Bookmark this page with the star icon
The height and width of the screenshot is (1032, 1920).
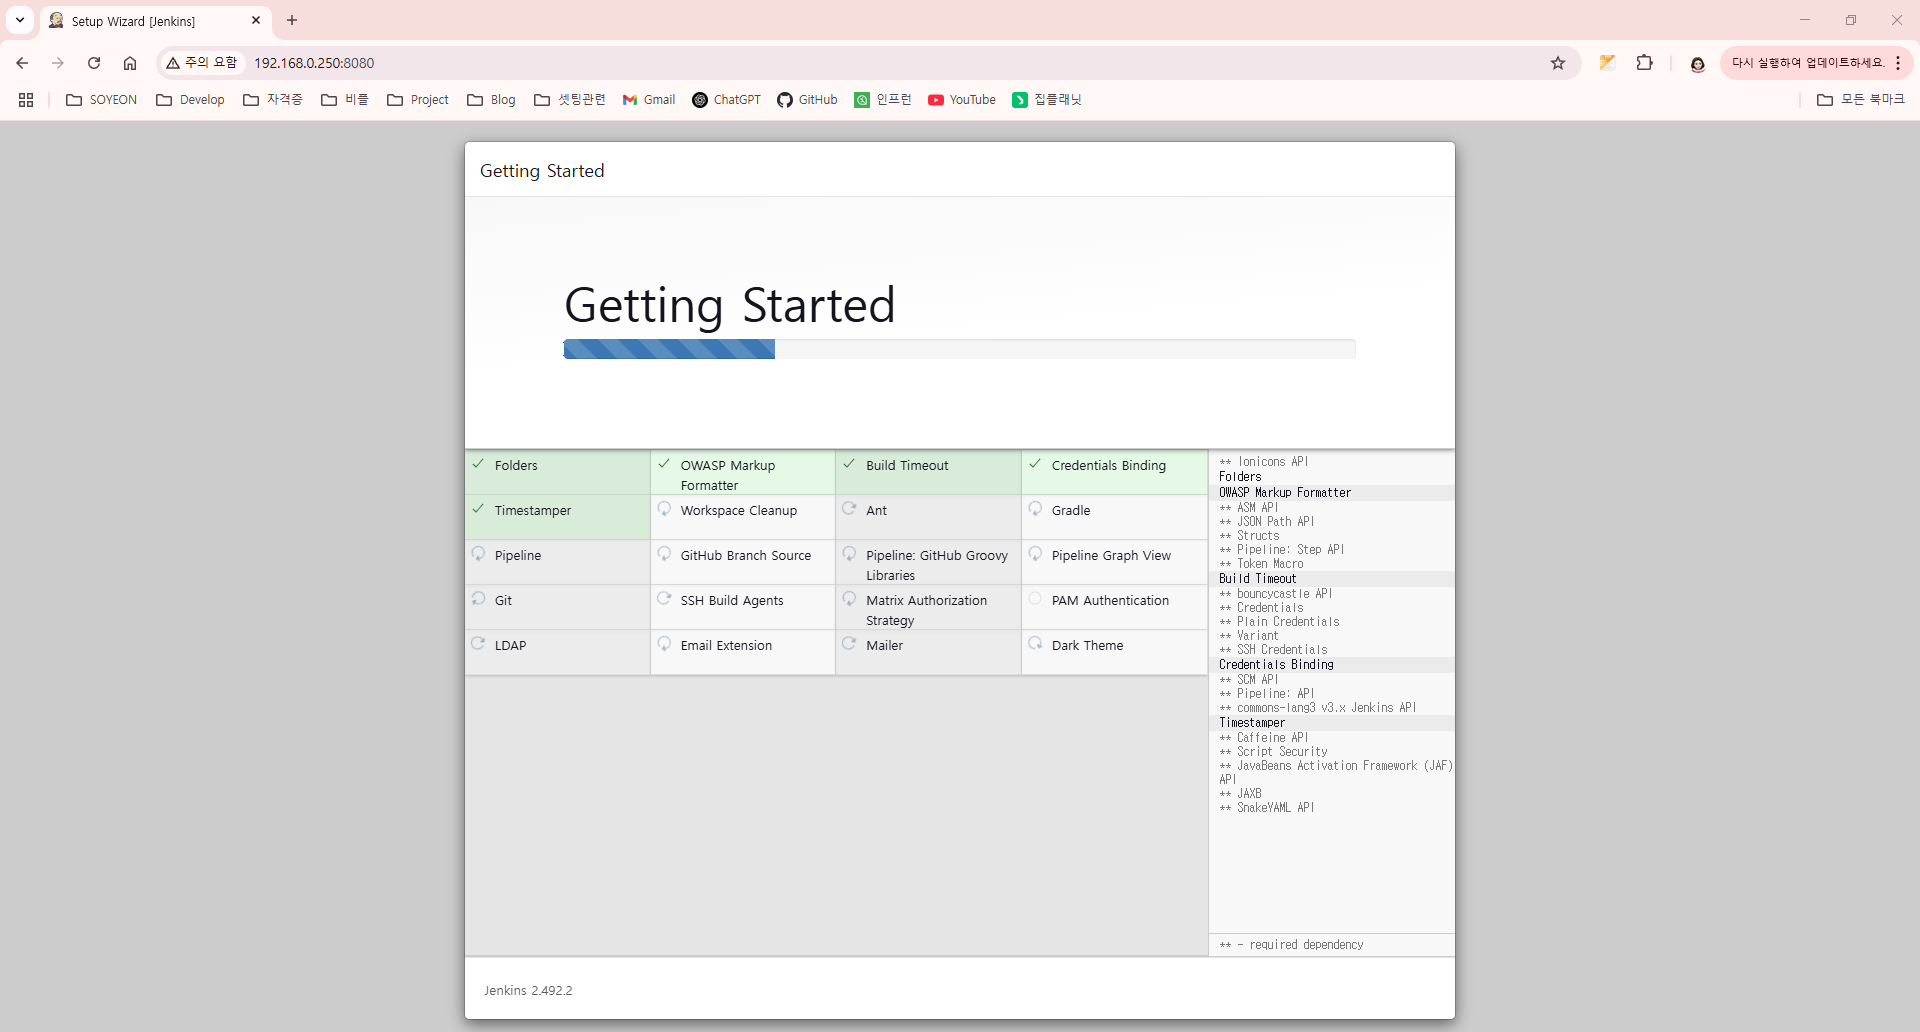tap(1558, 63)
